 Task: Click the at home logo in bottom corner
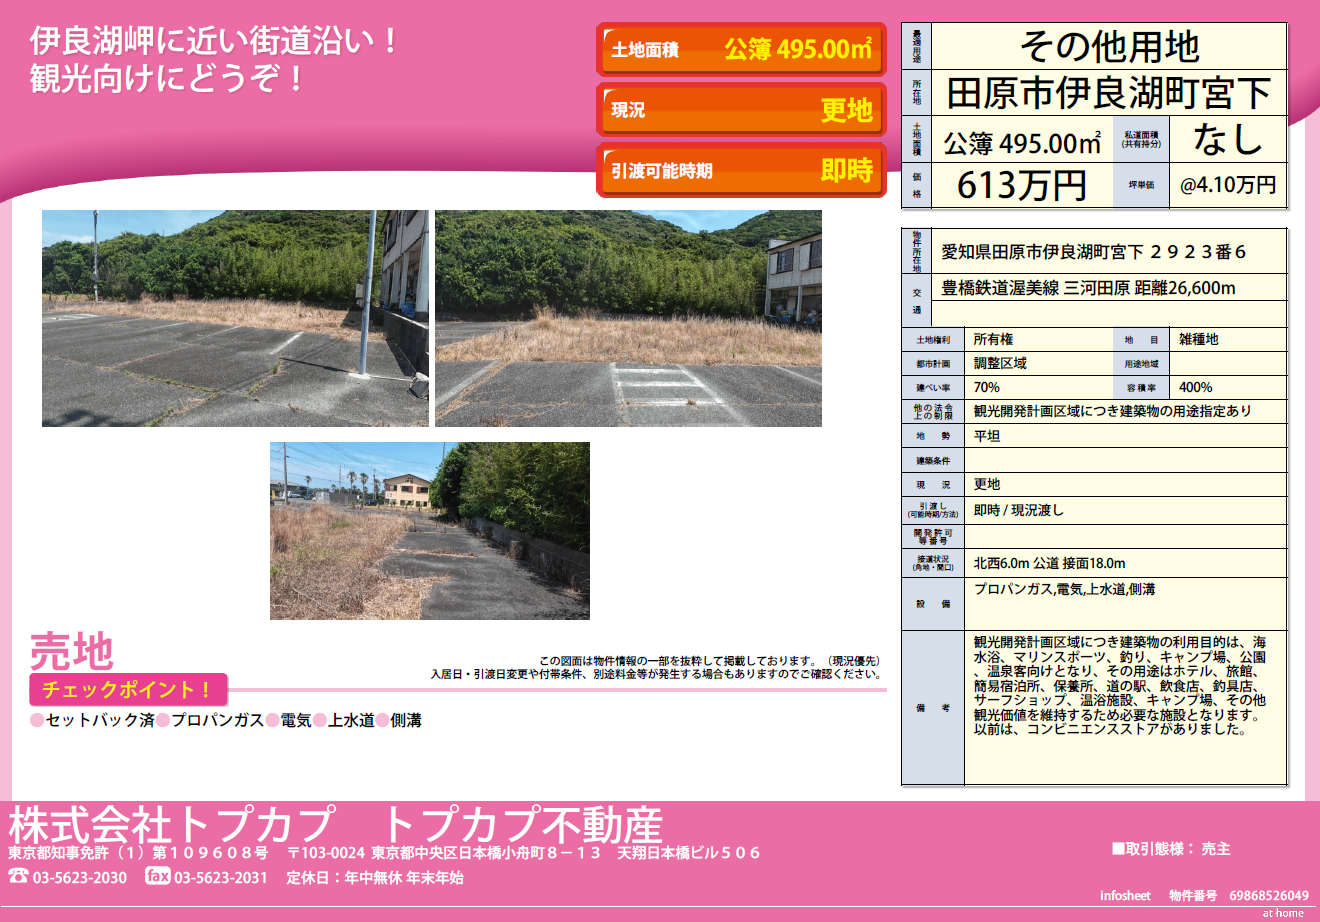click(1282, 913)
